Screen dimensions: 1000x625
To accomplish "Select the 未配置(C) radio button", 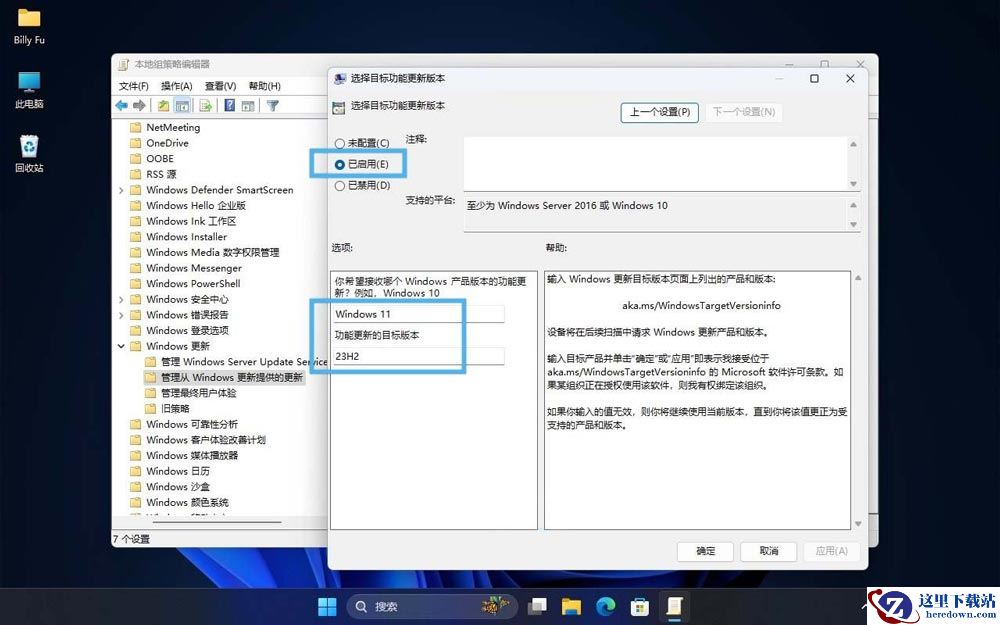I will (340, 143).
